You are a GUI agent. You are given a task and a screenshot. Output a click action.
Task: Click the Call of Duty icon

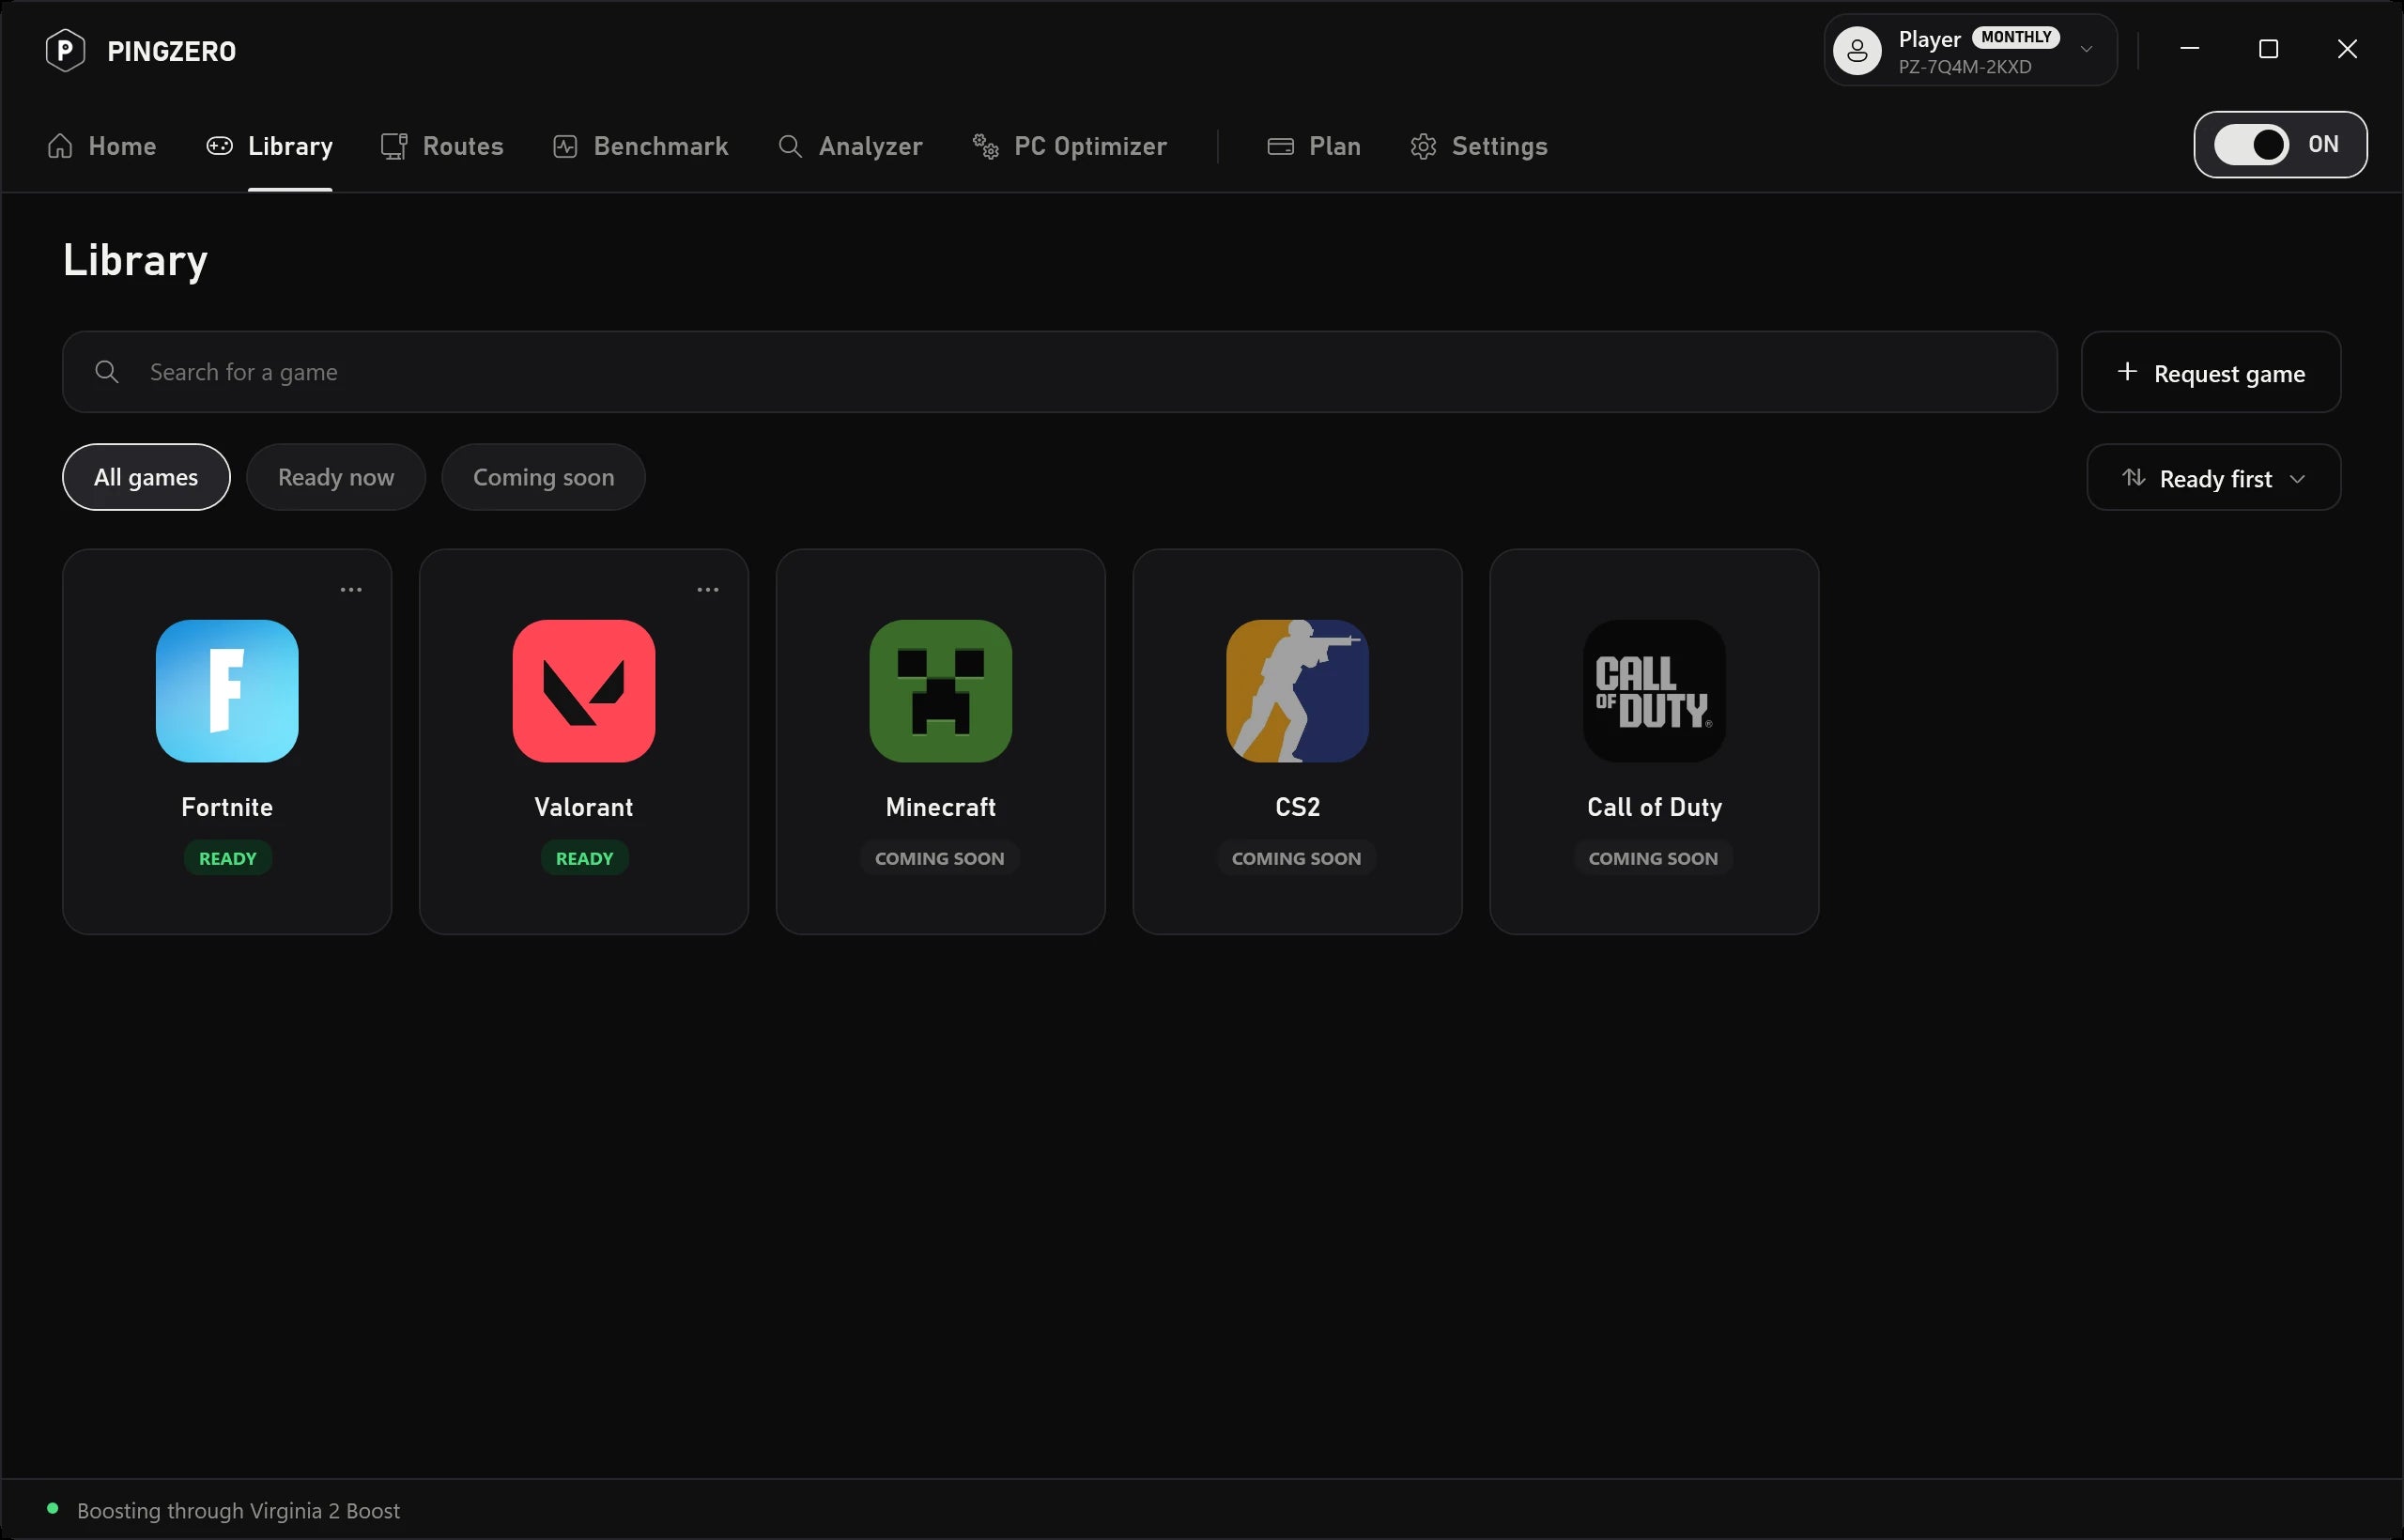[1654, 691]
